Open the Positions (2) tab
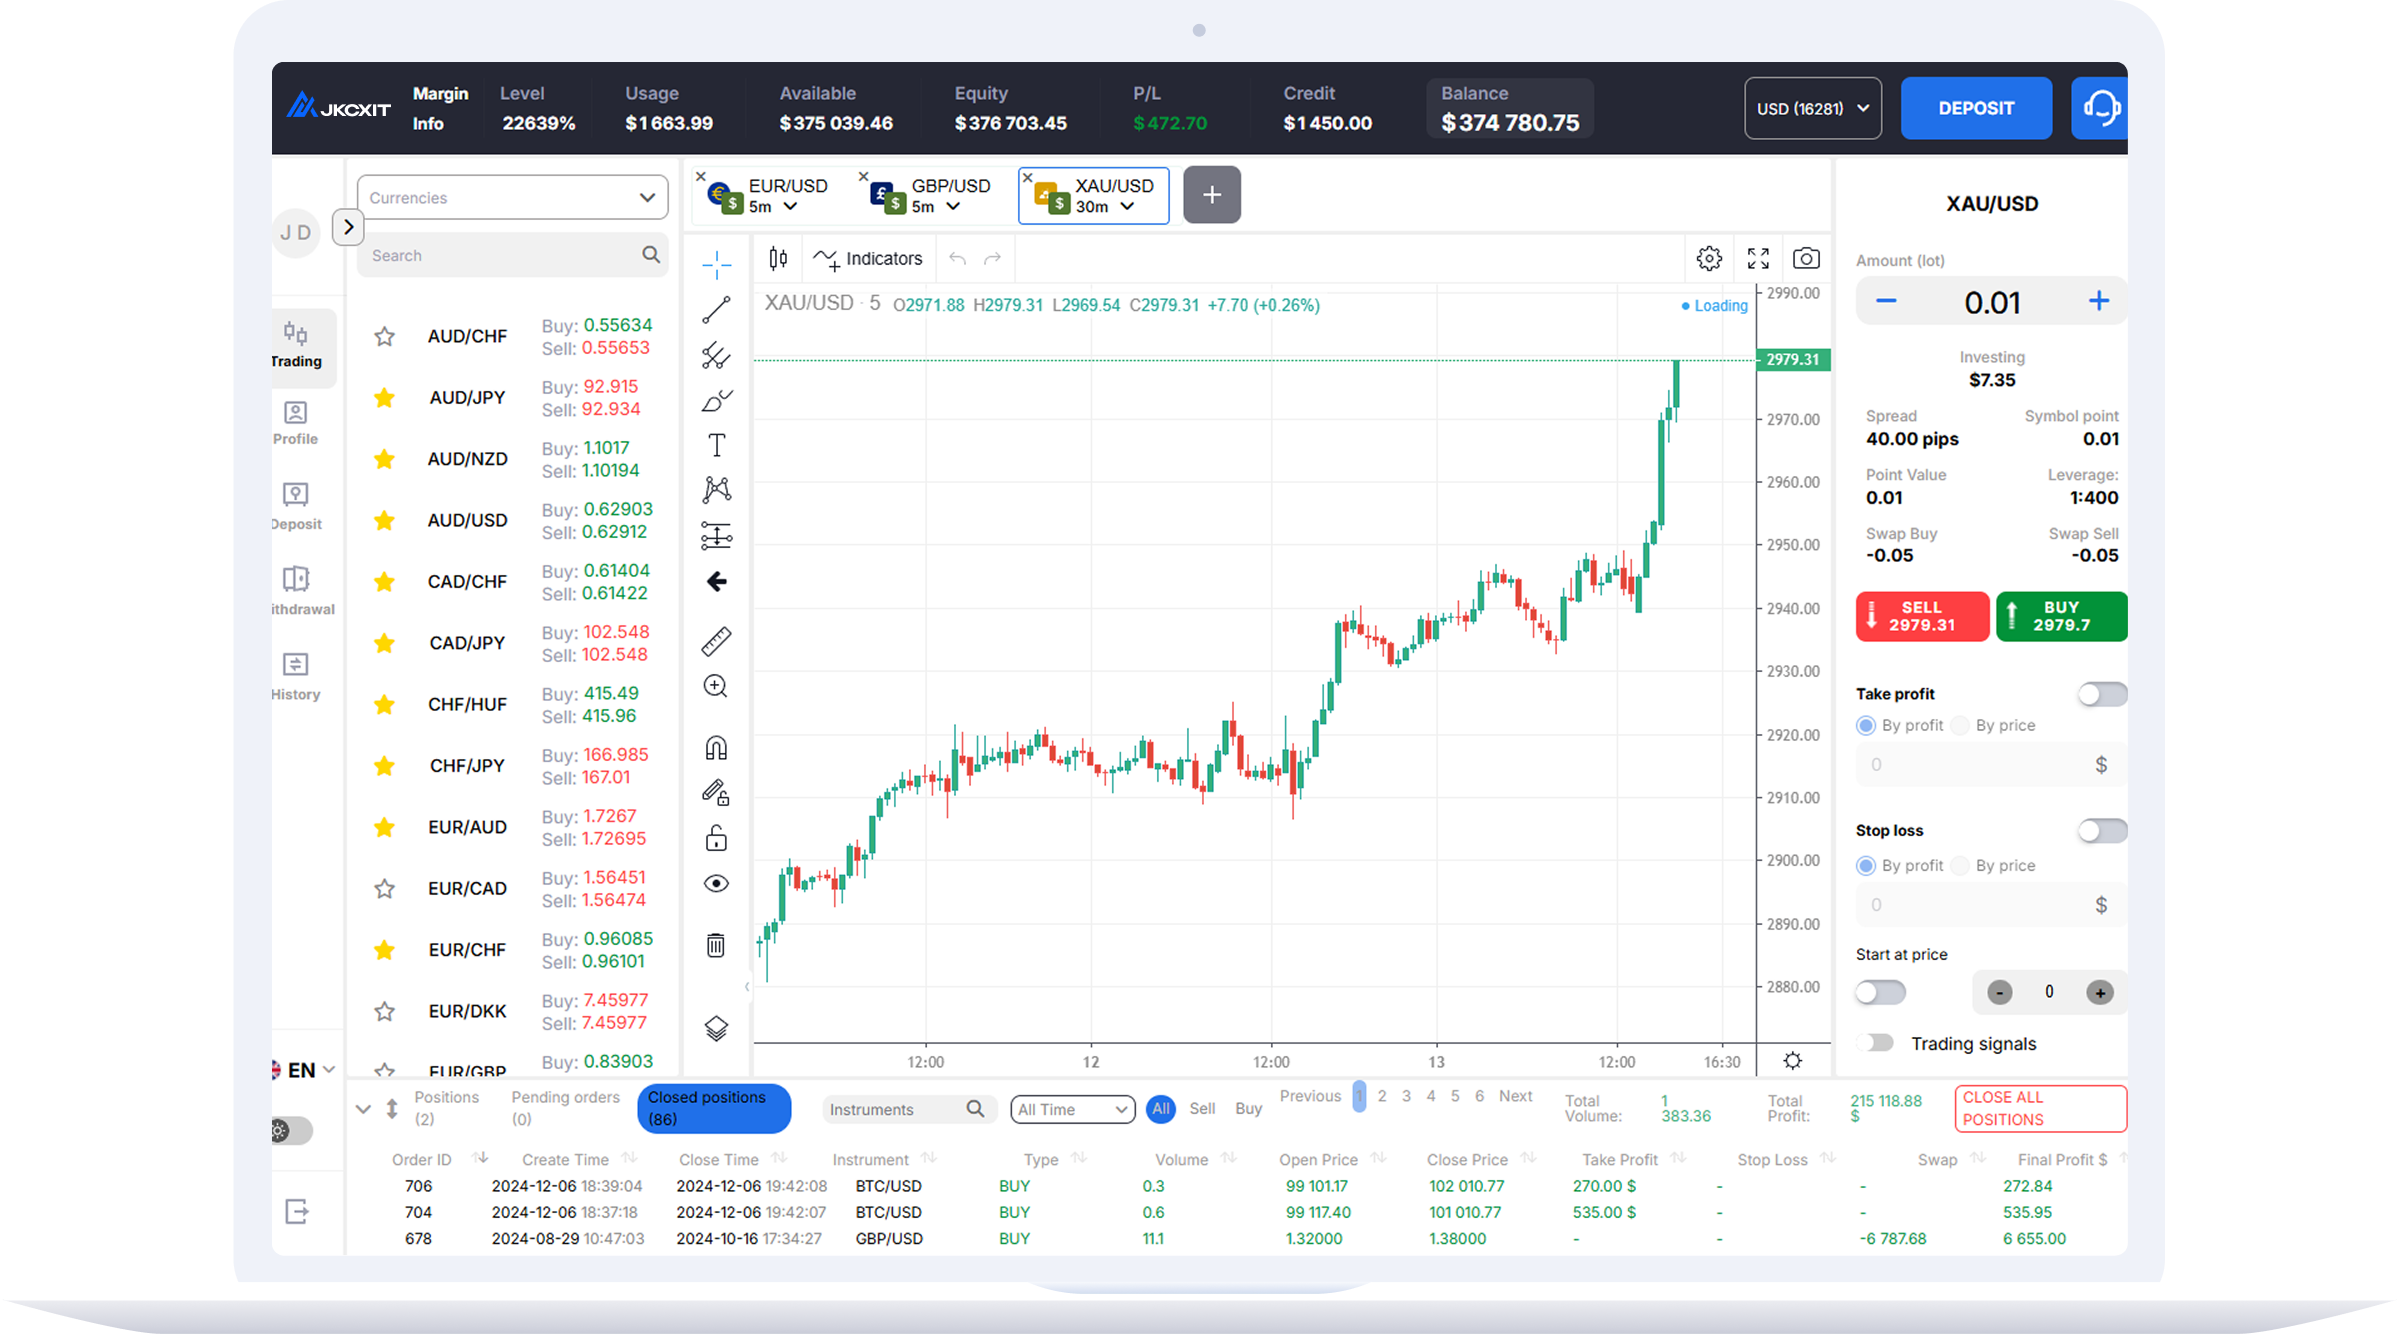The width and height of the screenshot is (2400, 1334). [446, 1108]
